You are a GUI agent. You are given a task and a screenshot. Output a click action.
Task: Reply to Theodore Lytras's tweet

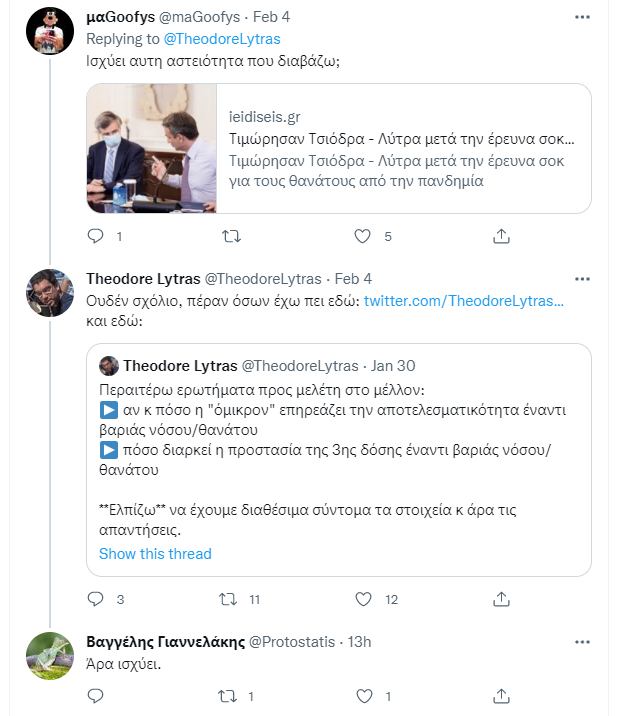click(x=96, y=599)
